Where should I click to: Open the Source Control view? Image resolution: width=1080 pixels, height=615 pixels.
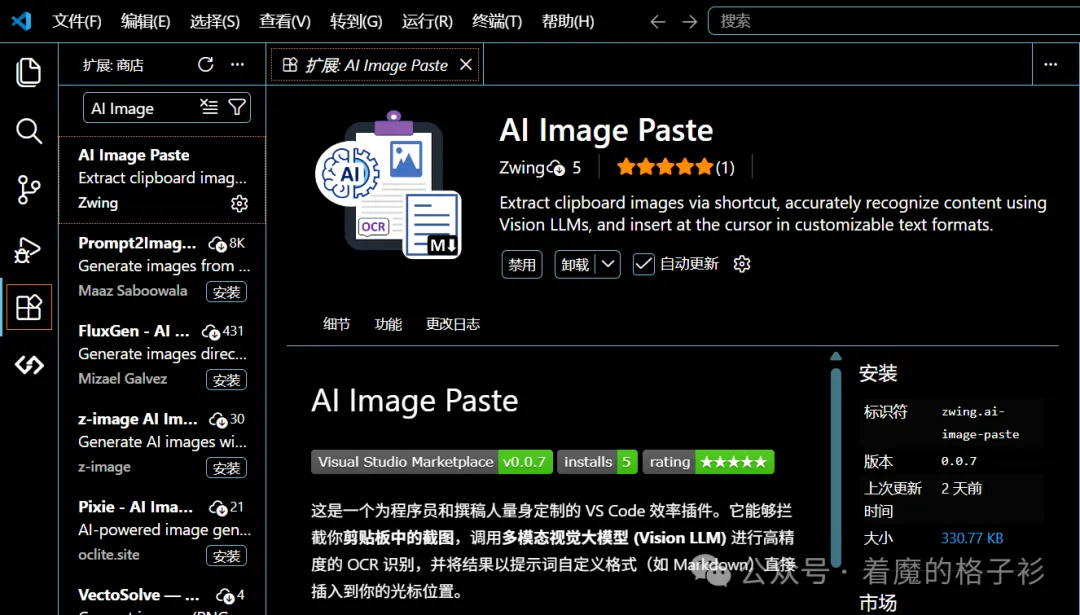29,189
